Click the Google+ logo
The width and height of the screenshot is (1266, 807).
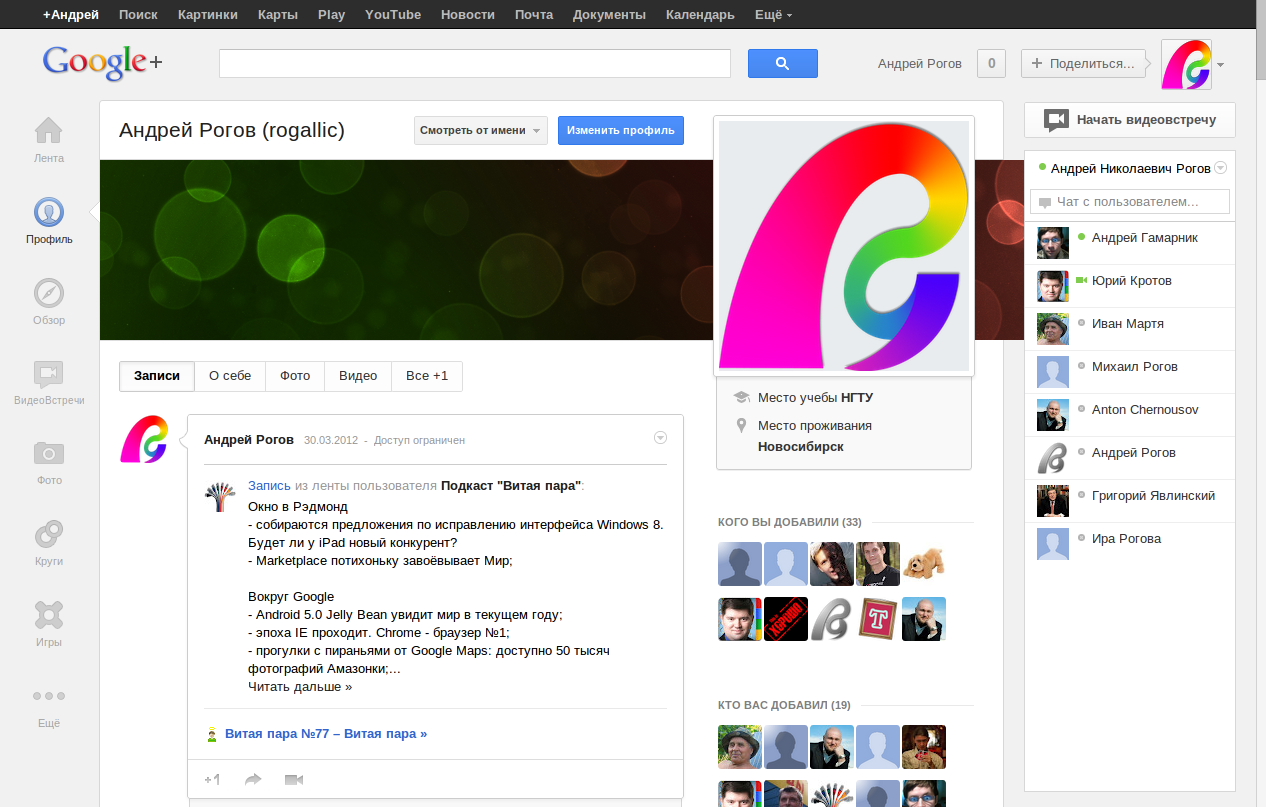coord(102,63)
